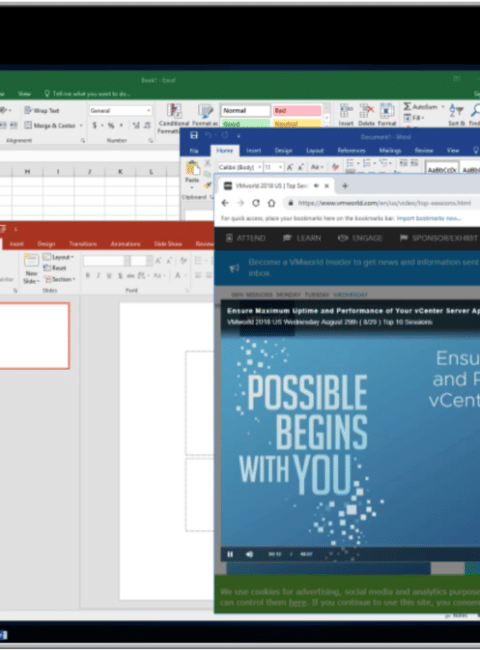
Task: Select column header K in Excel
Action: (120, 171)
